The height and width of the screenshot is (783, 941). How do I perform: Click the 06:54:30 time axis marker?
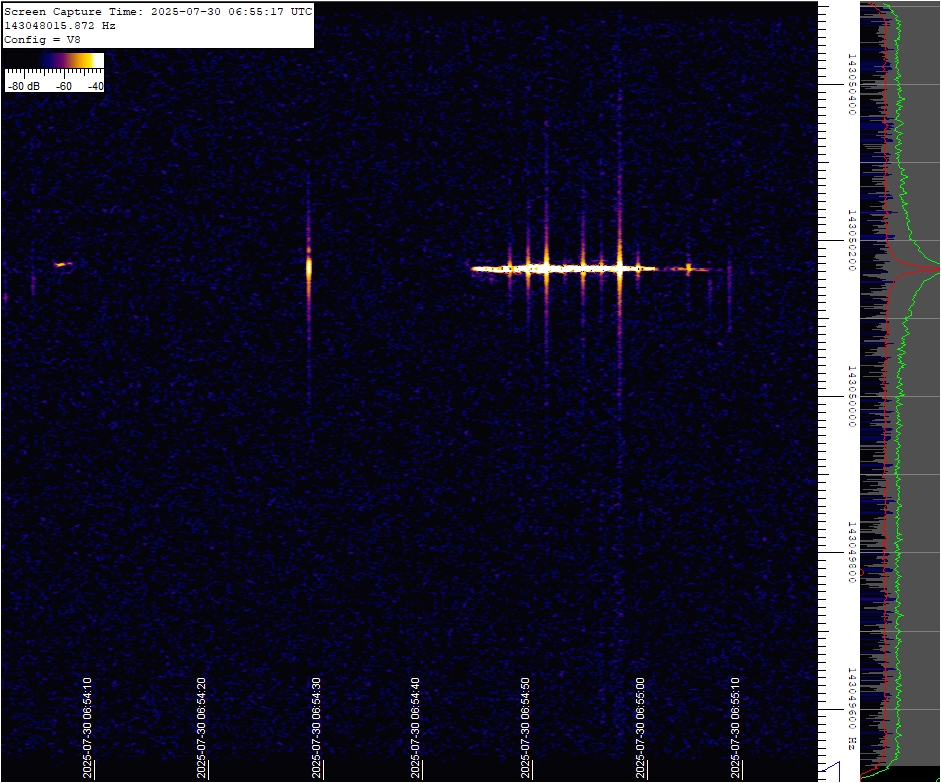click(x=316, y=728)
